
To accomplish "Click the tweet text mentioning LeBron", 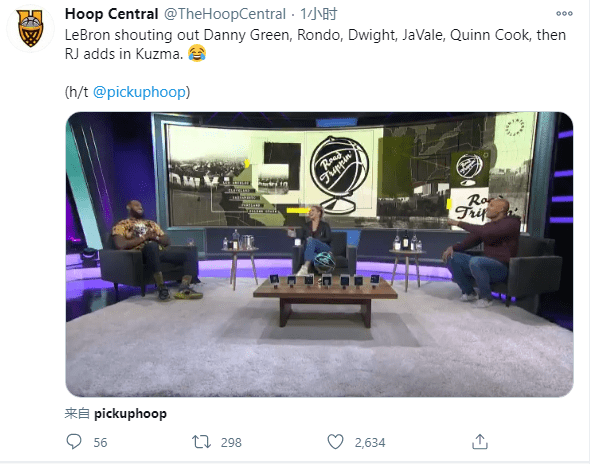I will [x=315, y=44].
